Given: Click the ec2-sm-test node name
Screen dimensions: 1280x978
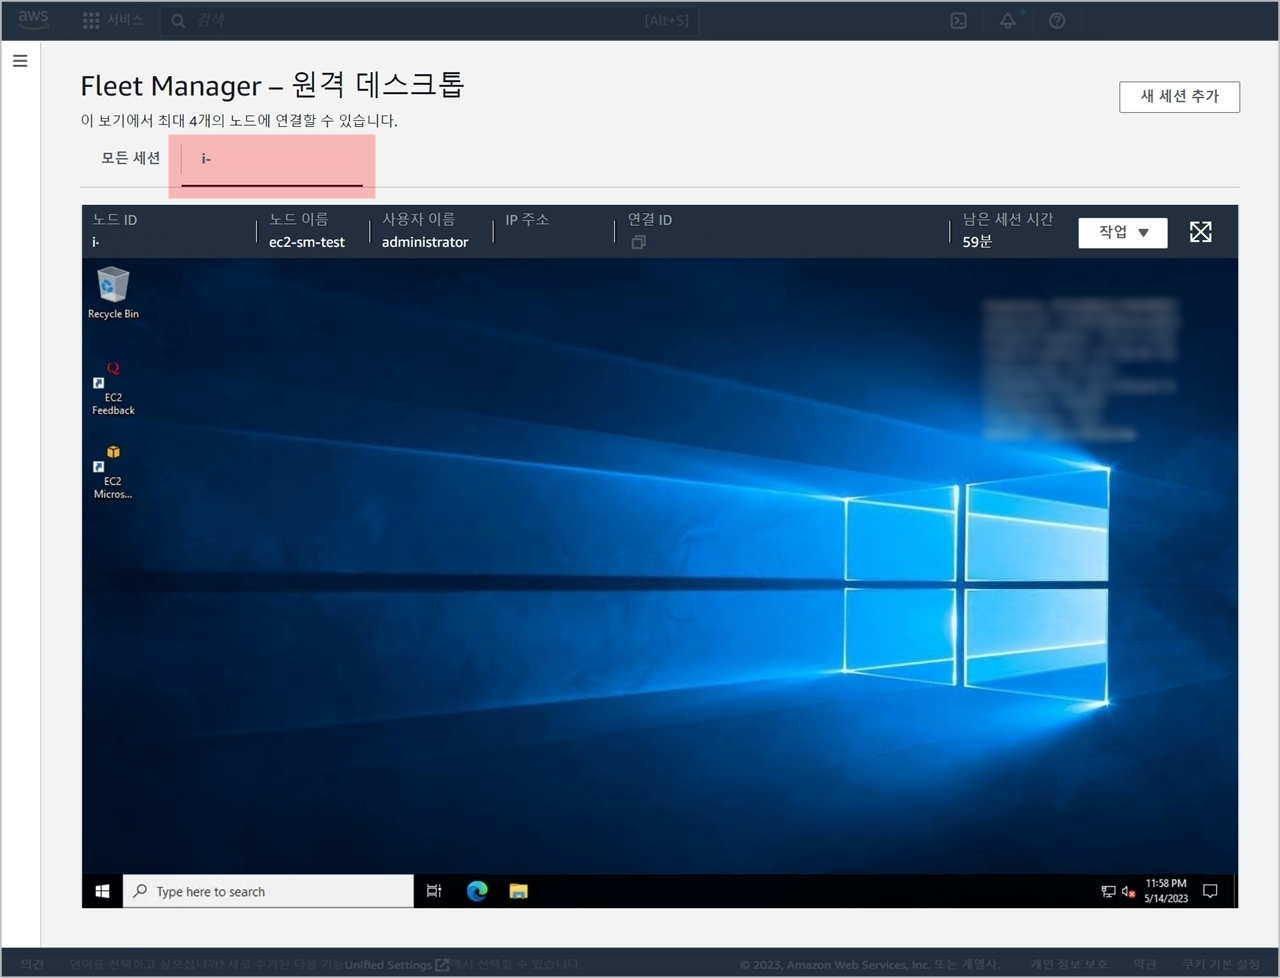Looking at the screenshot, I should tap(307, 242).
